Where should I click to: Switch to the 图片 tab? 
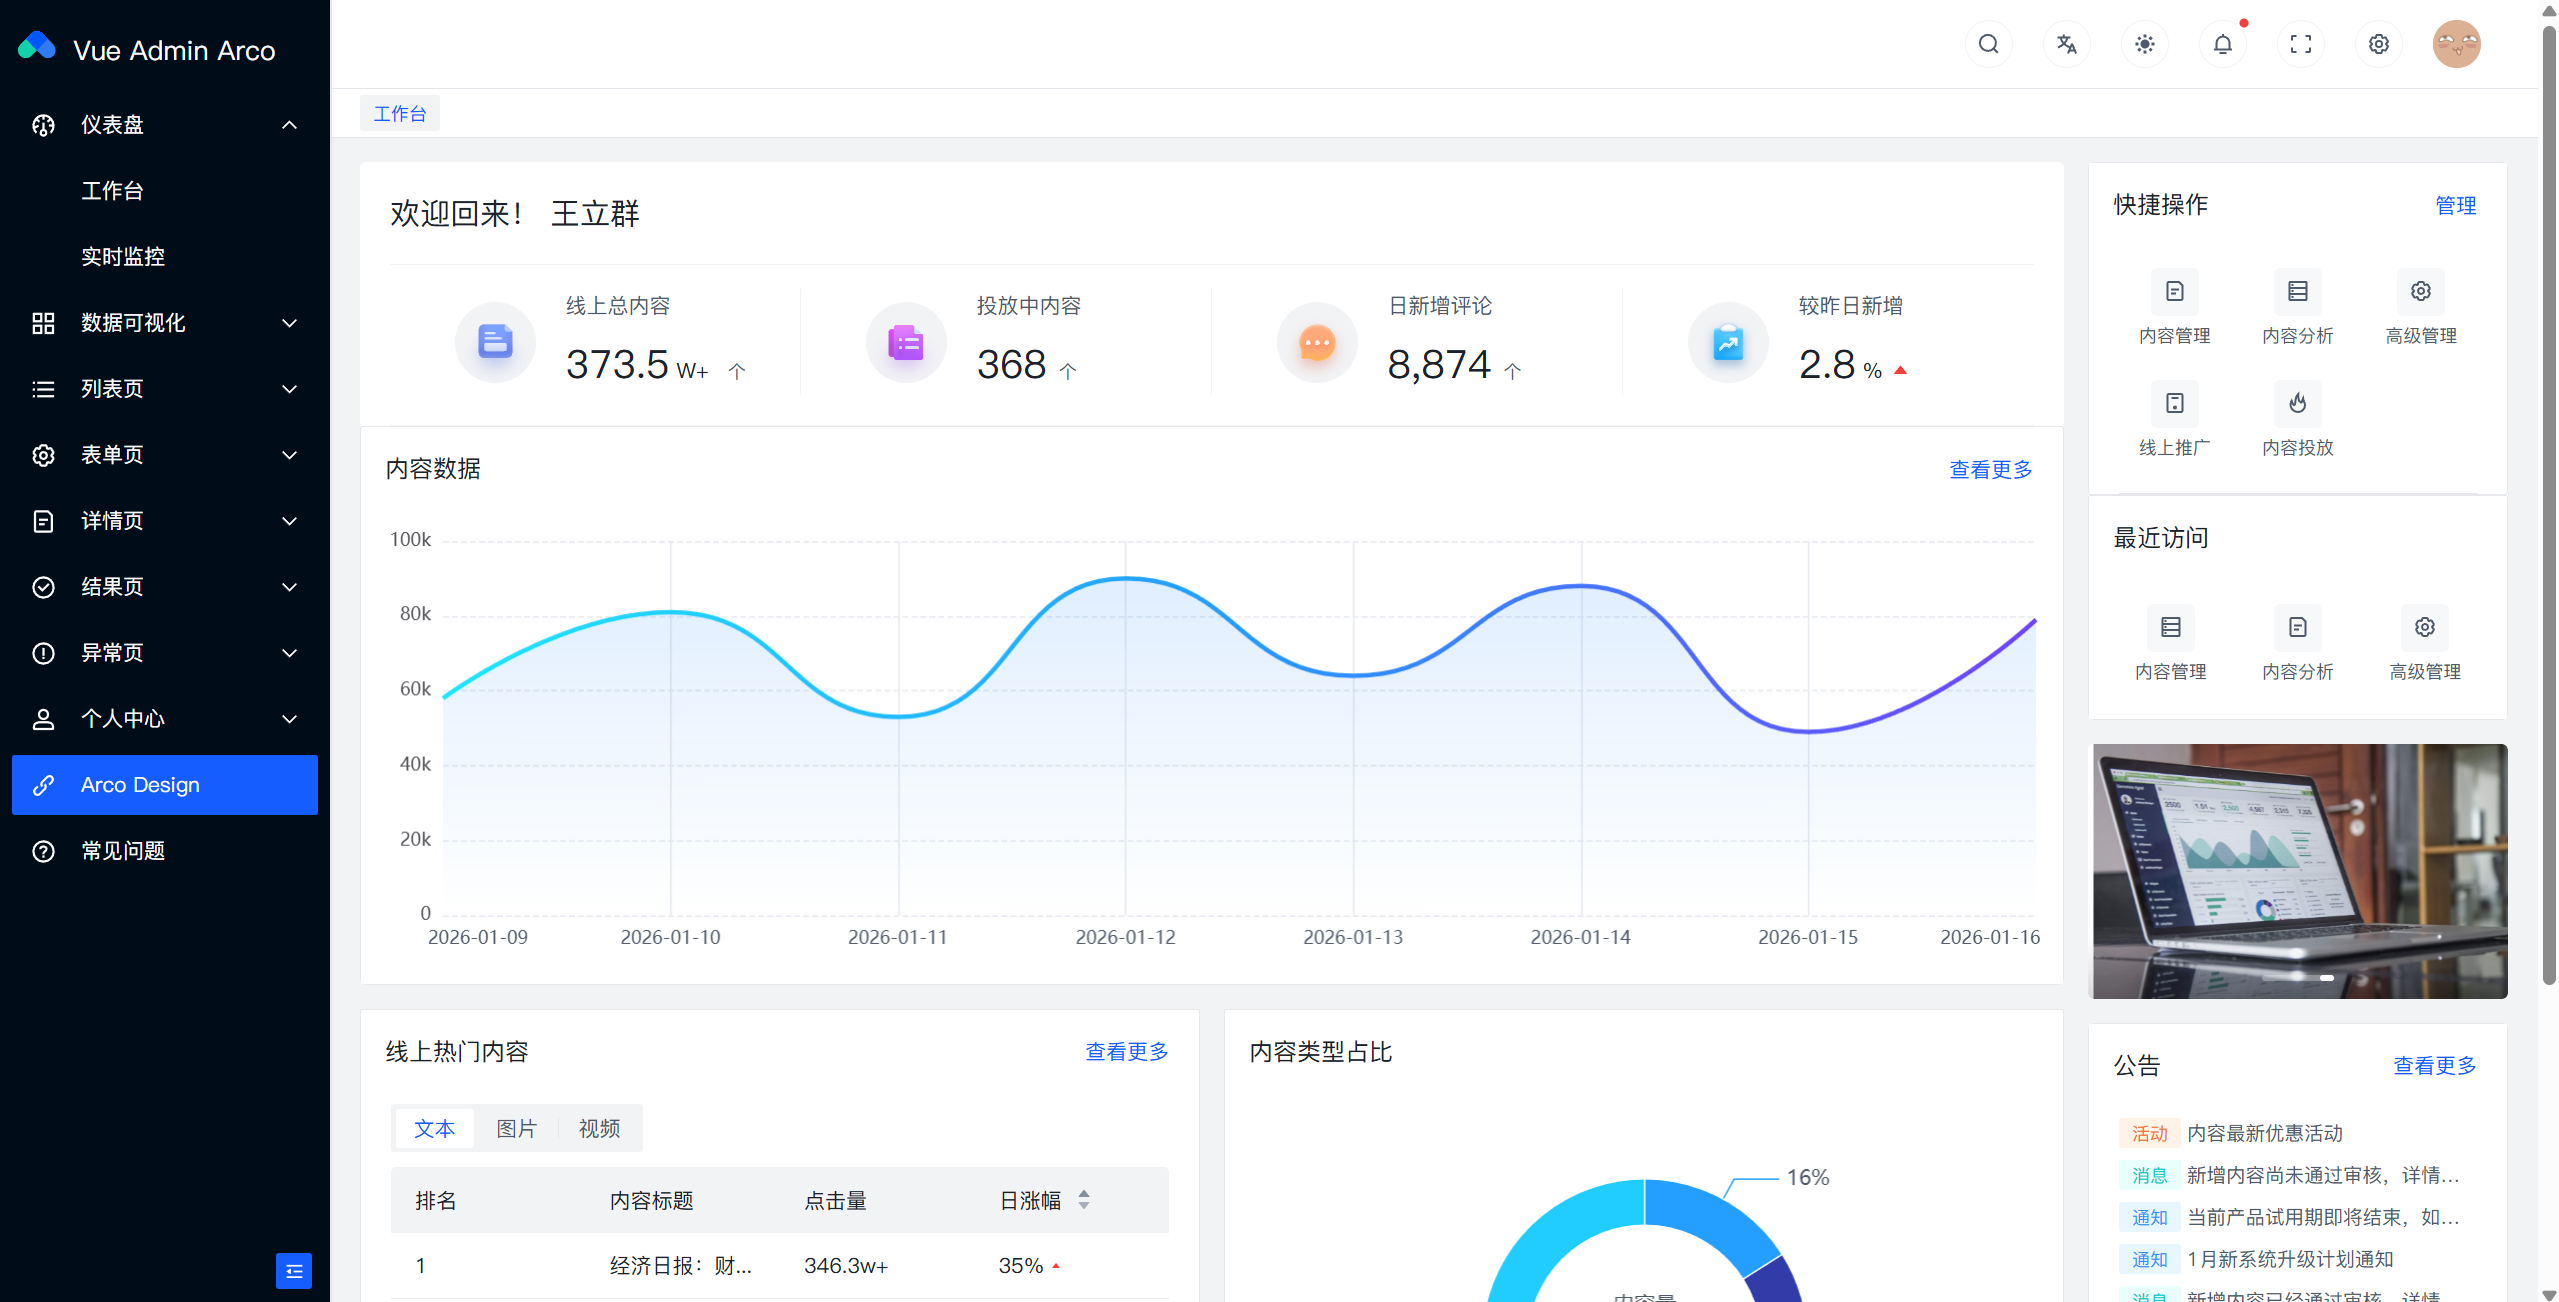point(516,1128)
